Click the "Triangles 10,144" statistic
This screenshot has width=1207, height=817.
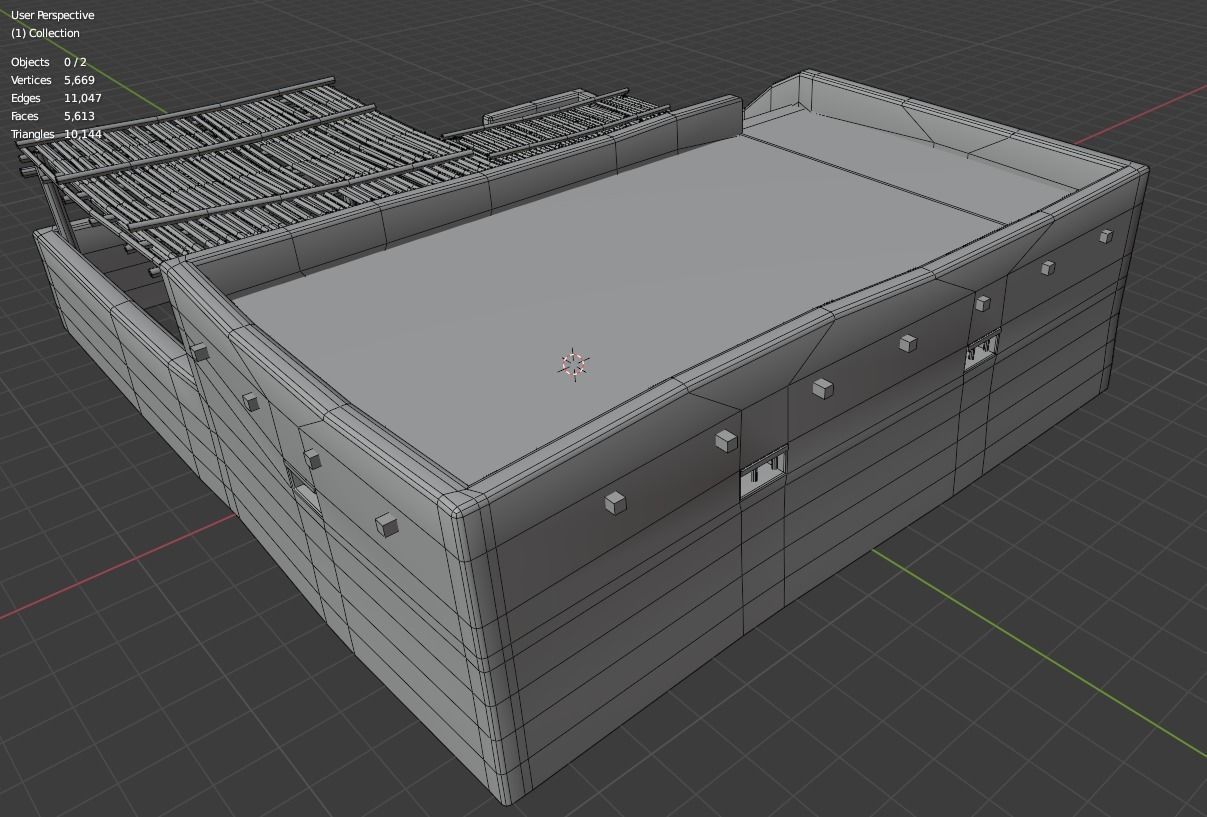click(x=56, y=134)
